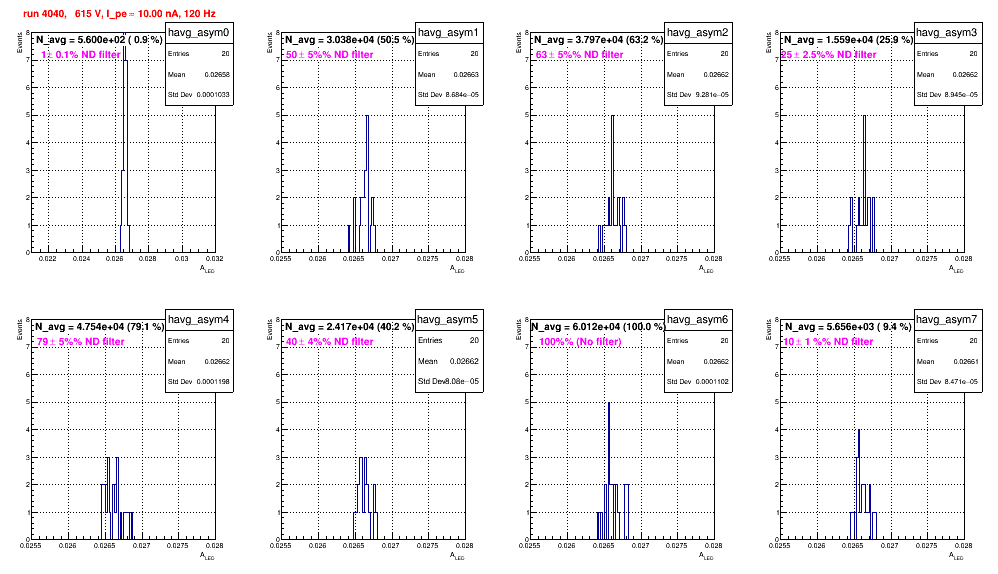Click the 0.022 x-axis tick of havg_asym0 plot
The width and height of the screenshot is (998, 574).
(x=48, y=259)
